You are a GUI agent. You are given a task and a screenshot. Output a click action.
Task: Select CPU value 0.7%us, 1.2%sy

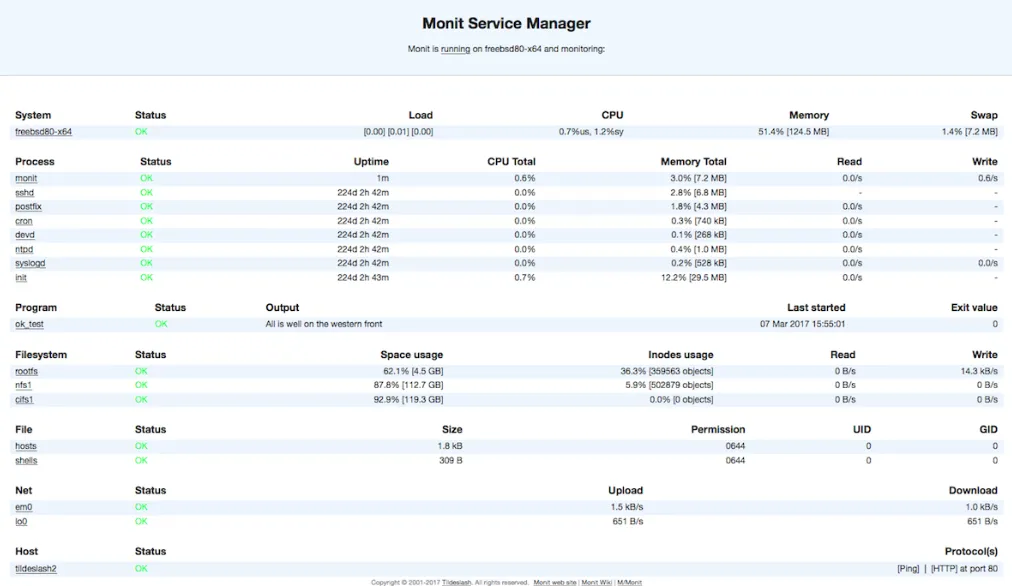[591, 132]
